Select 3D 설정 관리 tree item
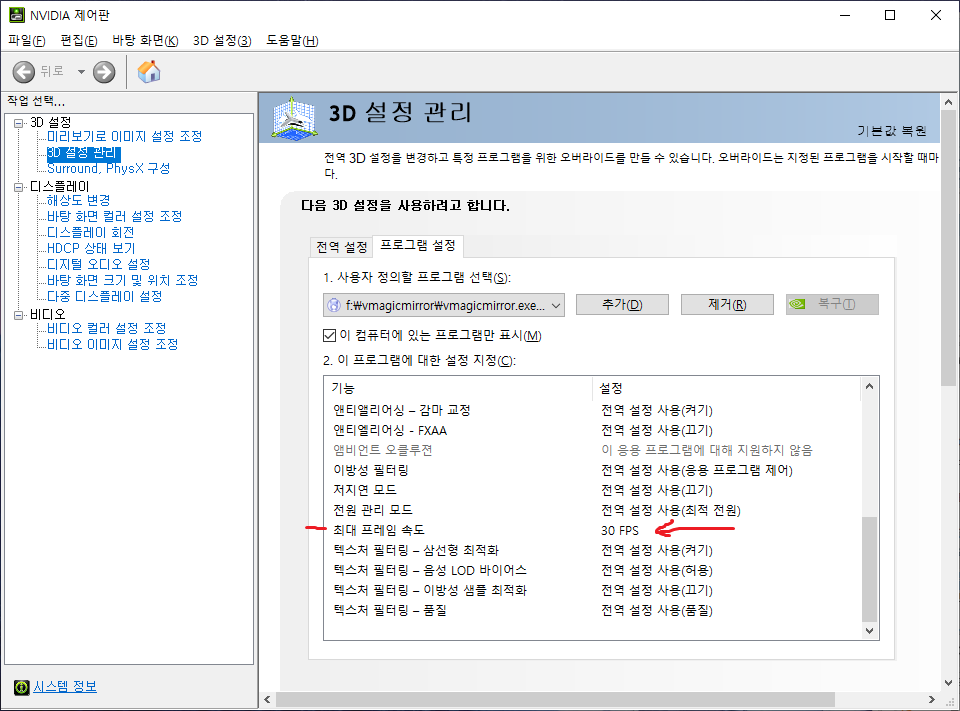960x711 pixels. [83, 152]
